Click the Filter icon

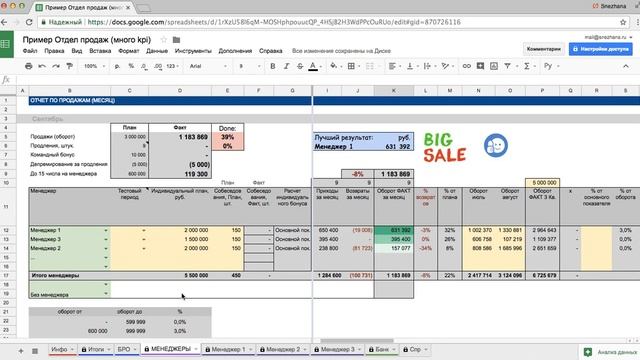point(507,66)
